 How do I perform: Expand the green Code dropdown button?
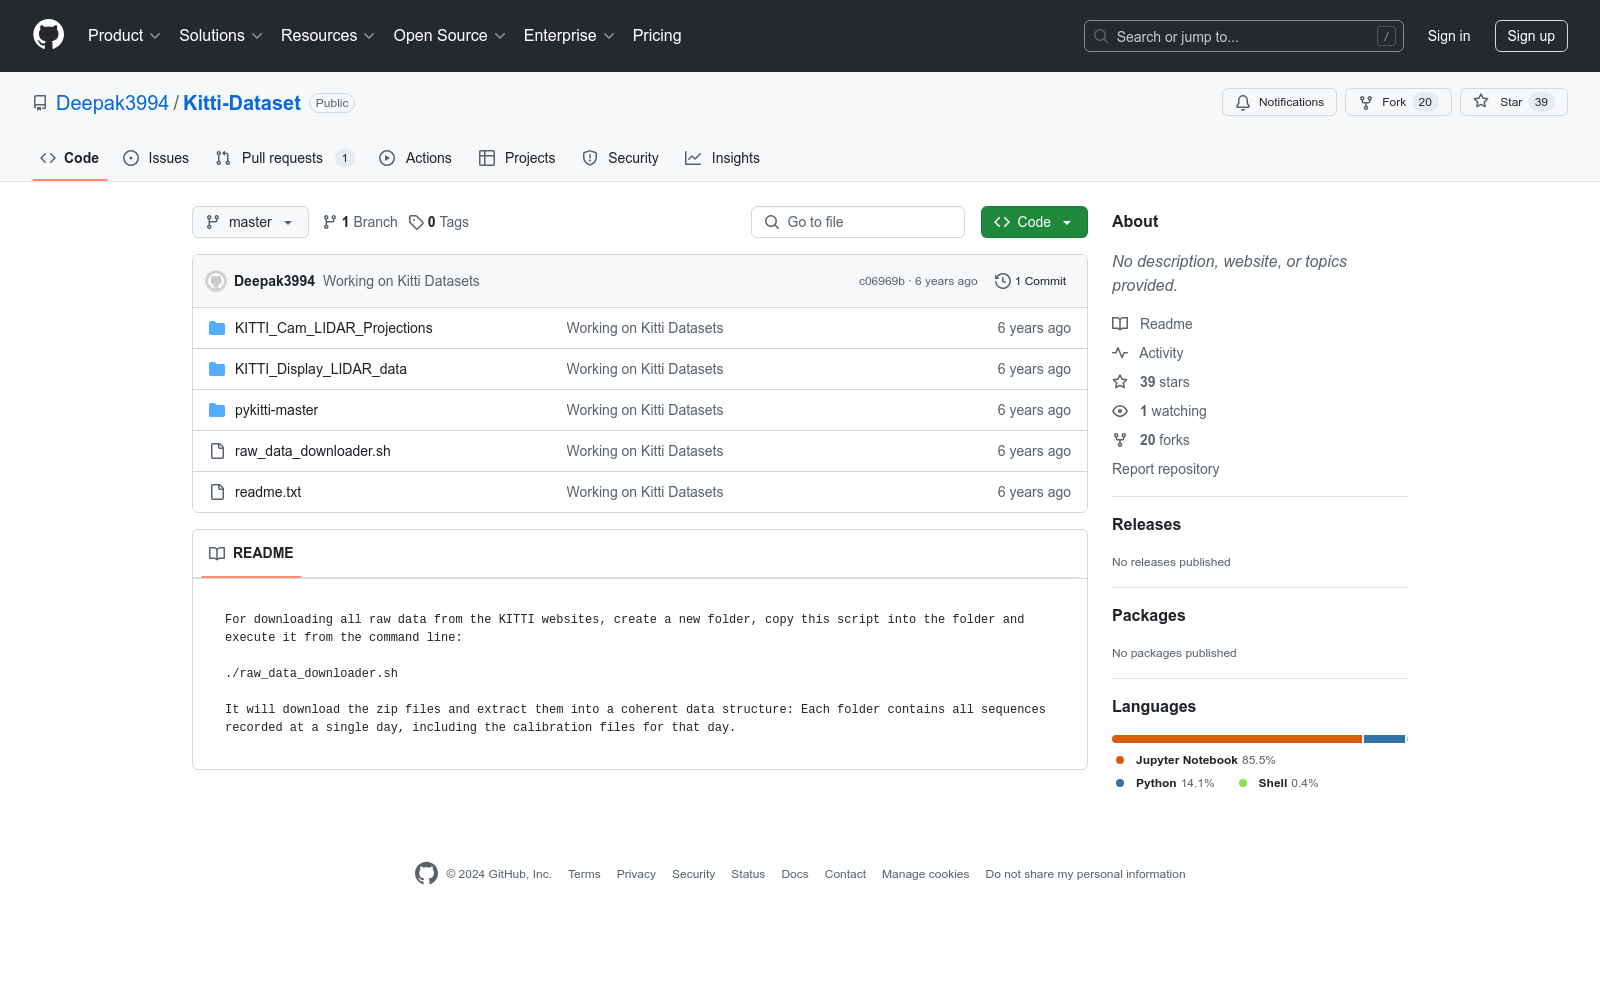click(1033, 222)
